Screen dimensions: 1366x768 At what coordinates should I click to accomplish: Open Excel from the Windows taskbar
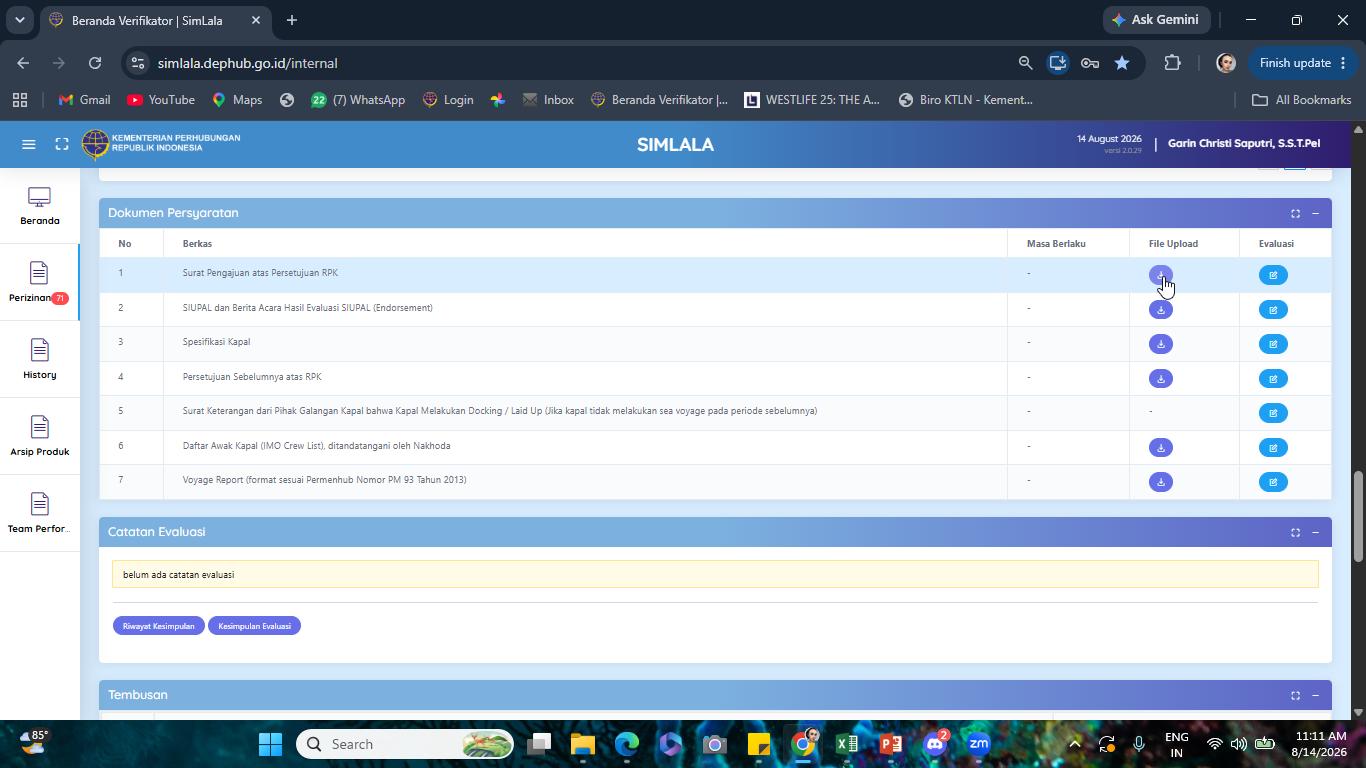pos(847,744)
